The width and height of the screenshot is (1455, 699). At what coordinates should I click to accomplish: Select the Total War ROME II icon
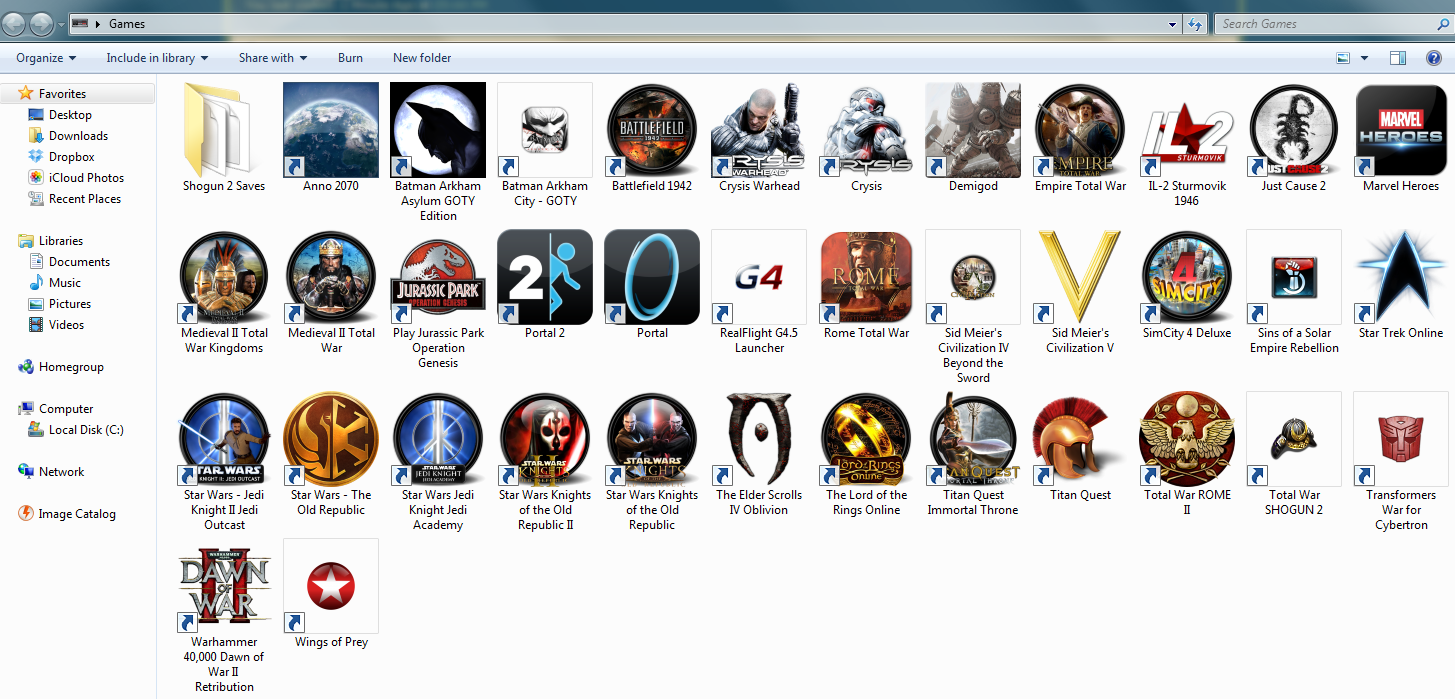click(1187, 439)
